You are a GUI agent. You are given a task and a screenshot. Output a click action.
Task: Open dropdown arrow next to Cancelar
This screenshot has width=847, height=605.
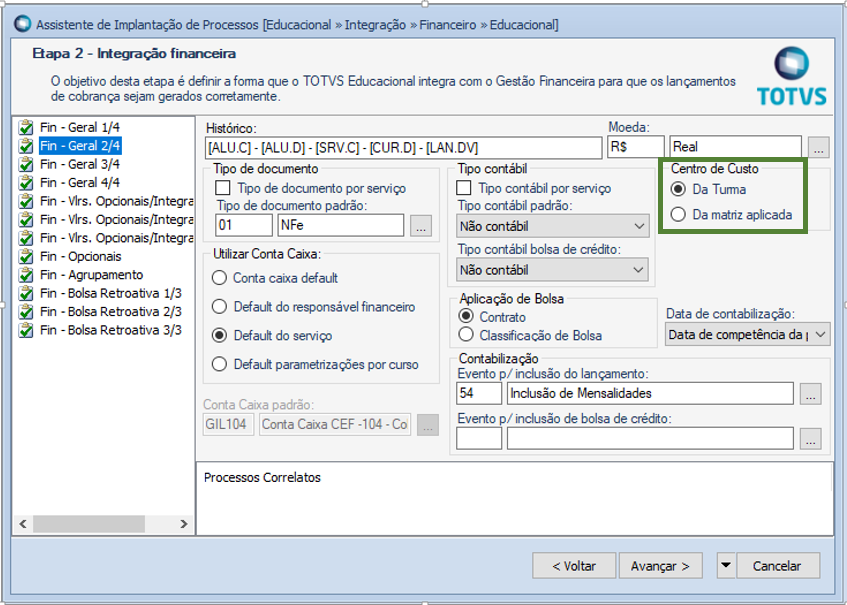click(726, 566)
